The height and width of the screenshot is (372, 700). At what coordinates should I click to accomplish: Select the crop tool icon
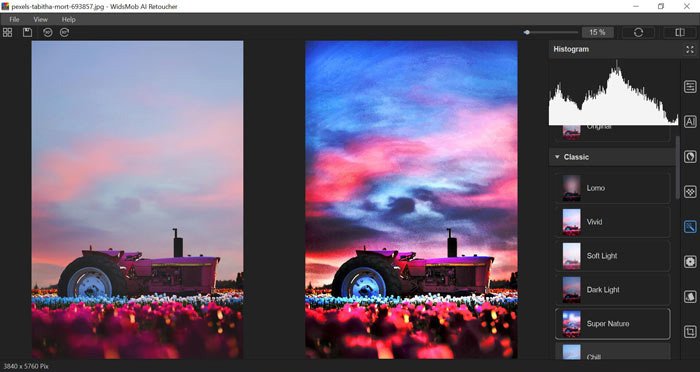(x=690, y=332)
